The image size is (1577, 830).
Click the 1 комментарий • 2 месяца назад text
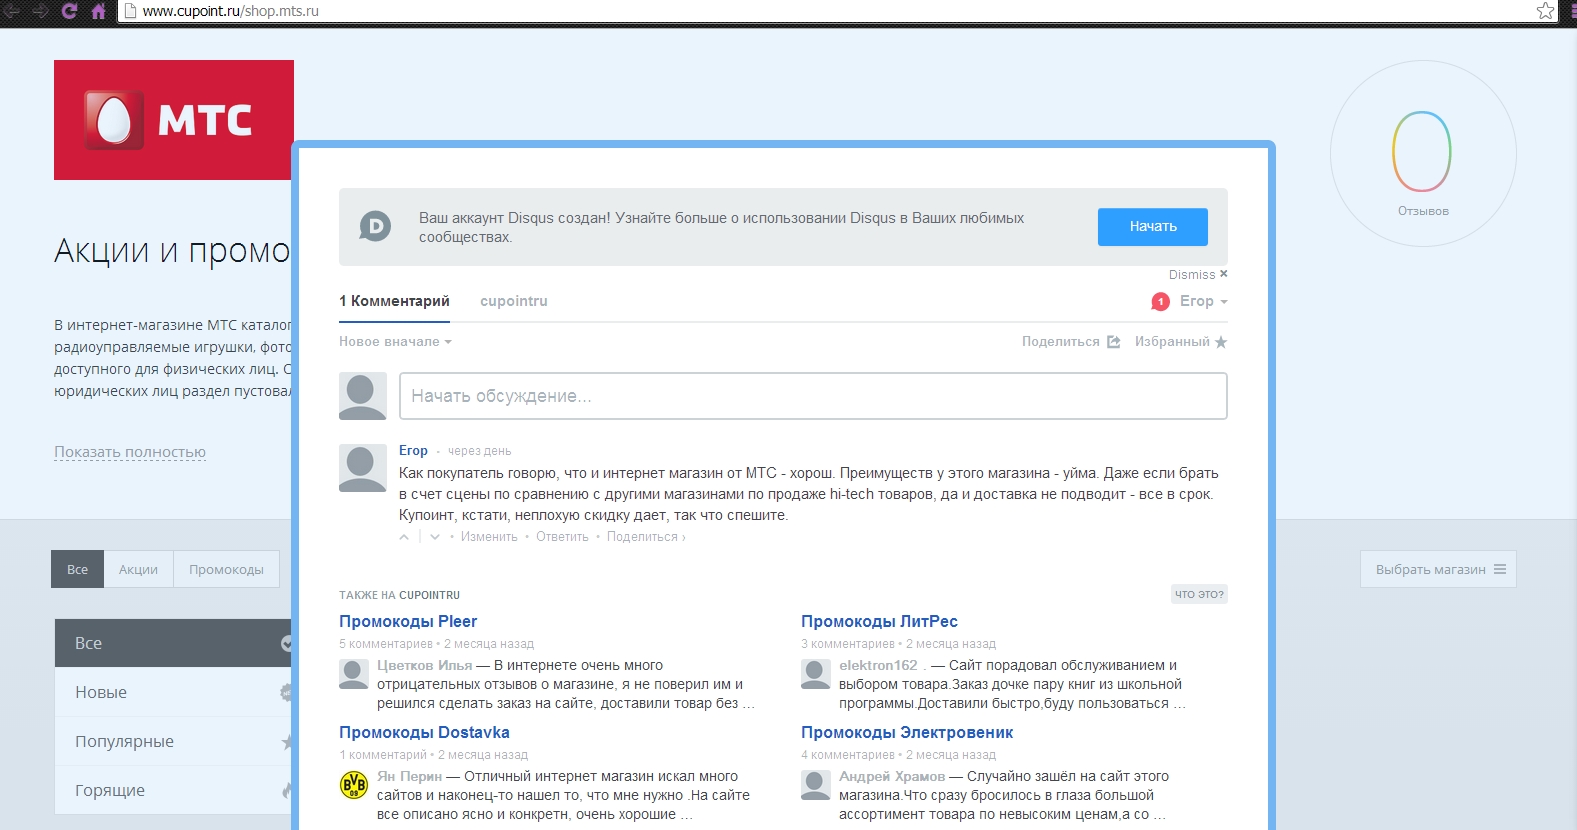pyautogui.click(x=433, y=755)
